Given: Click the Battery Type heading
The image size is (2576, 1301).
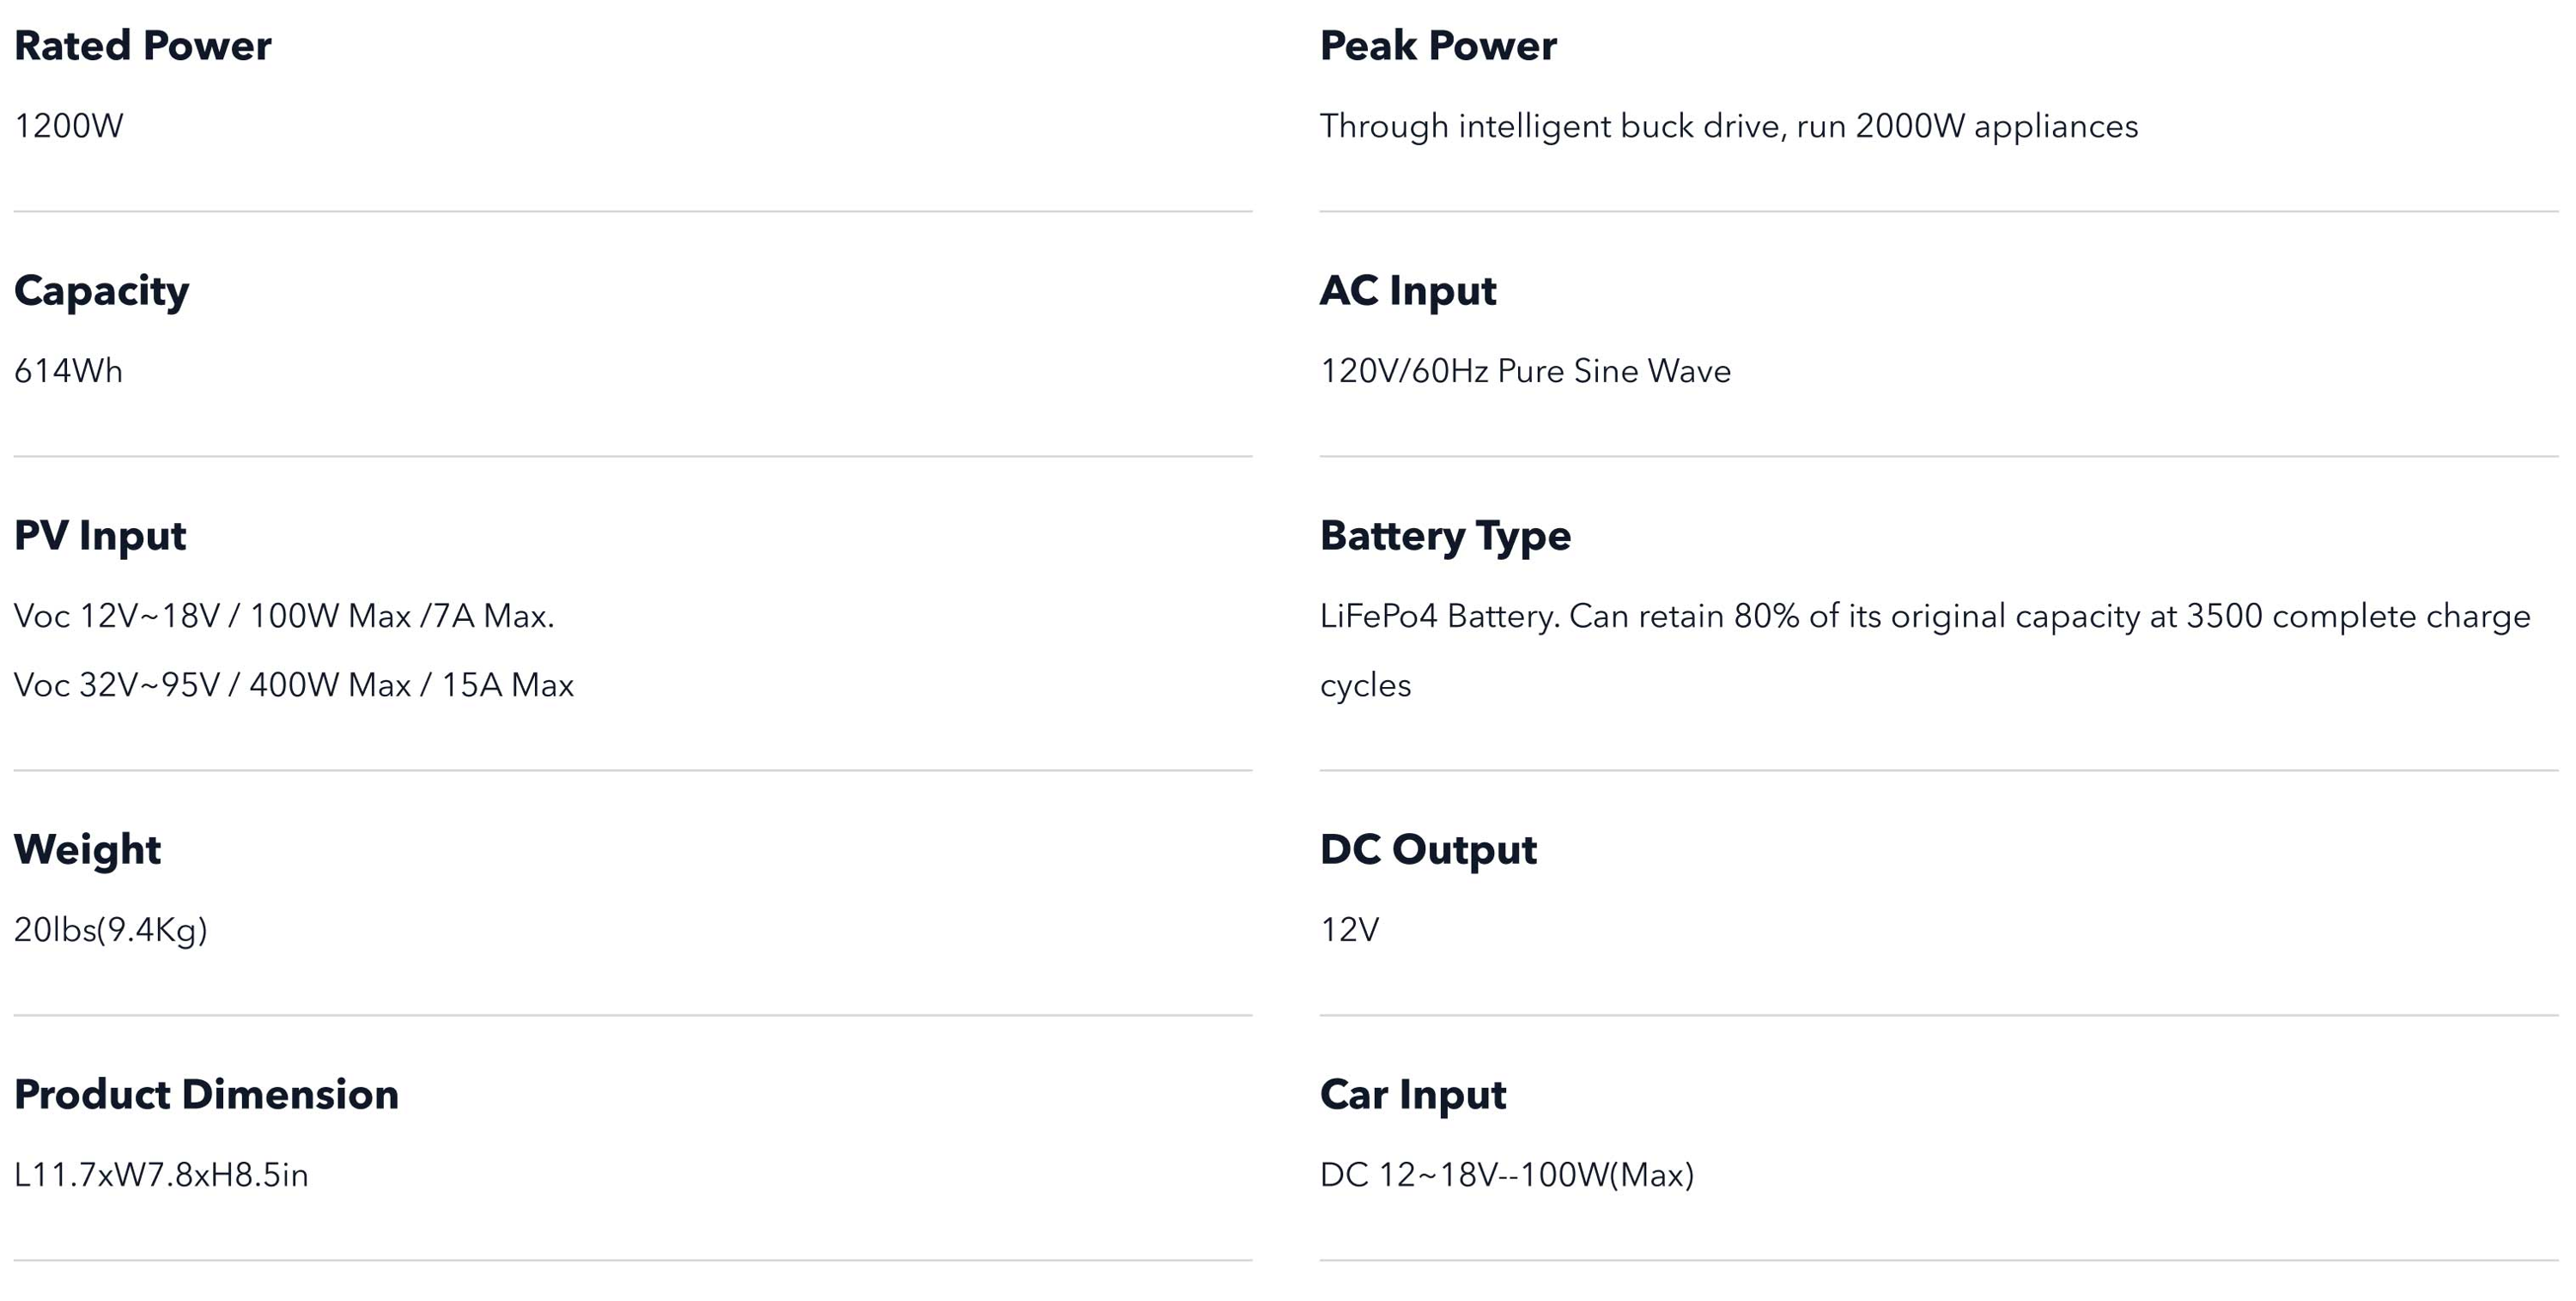Looking at the screenshot, I should click(x=1445, y=537).
